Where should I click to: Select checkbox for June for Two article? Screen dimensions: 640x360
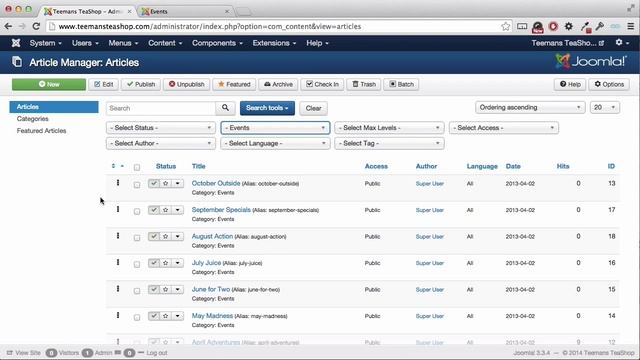click(137, 291)
